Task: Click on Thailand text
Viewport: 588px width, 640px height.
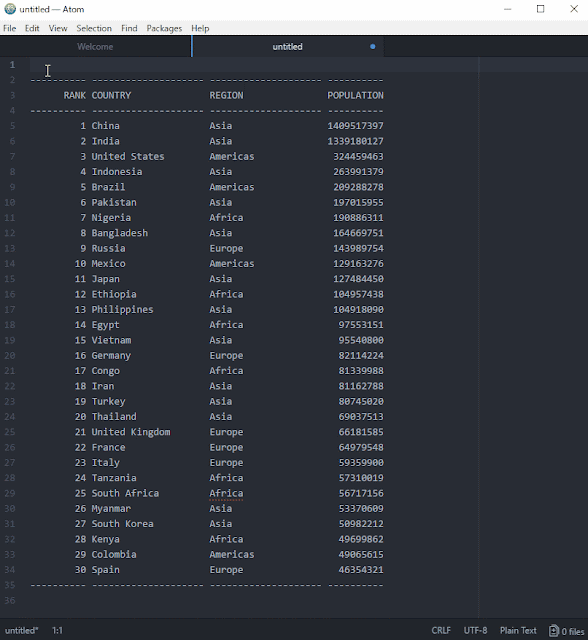Action: pos(114,417)
